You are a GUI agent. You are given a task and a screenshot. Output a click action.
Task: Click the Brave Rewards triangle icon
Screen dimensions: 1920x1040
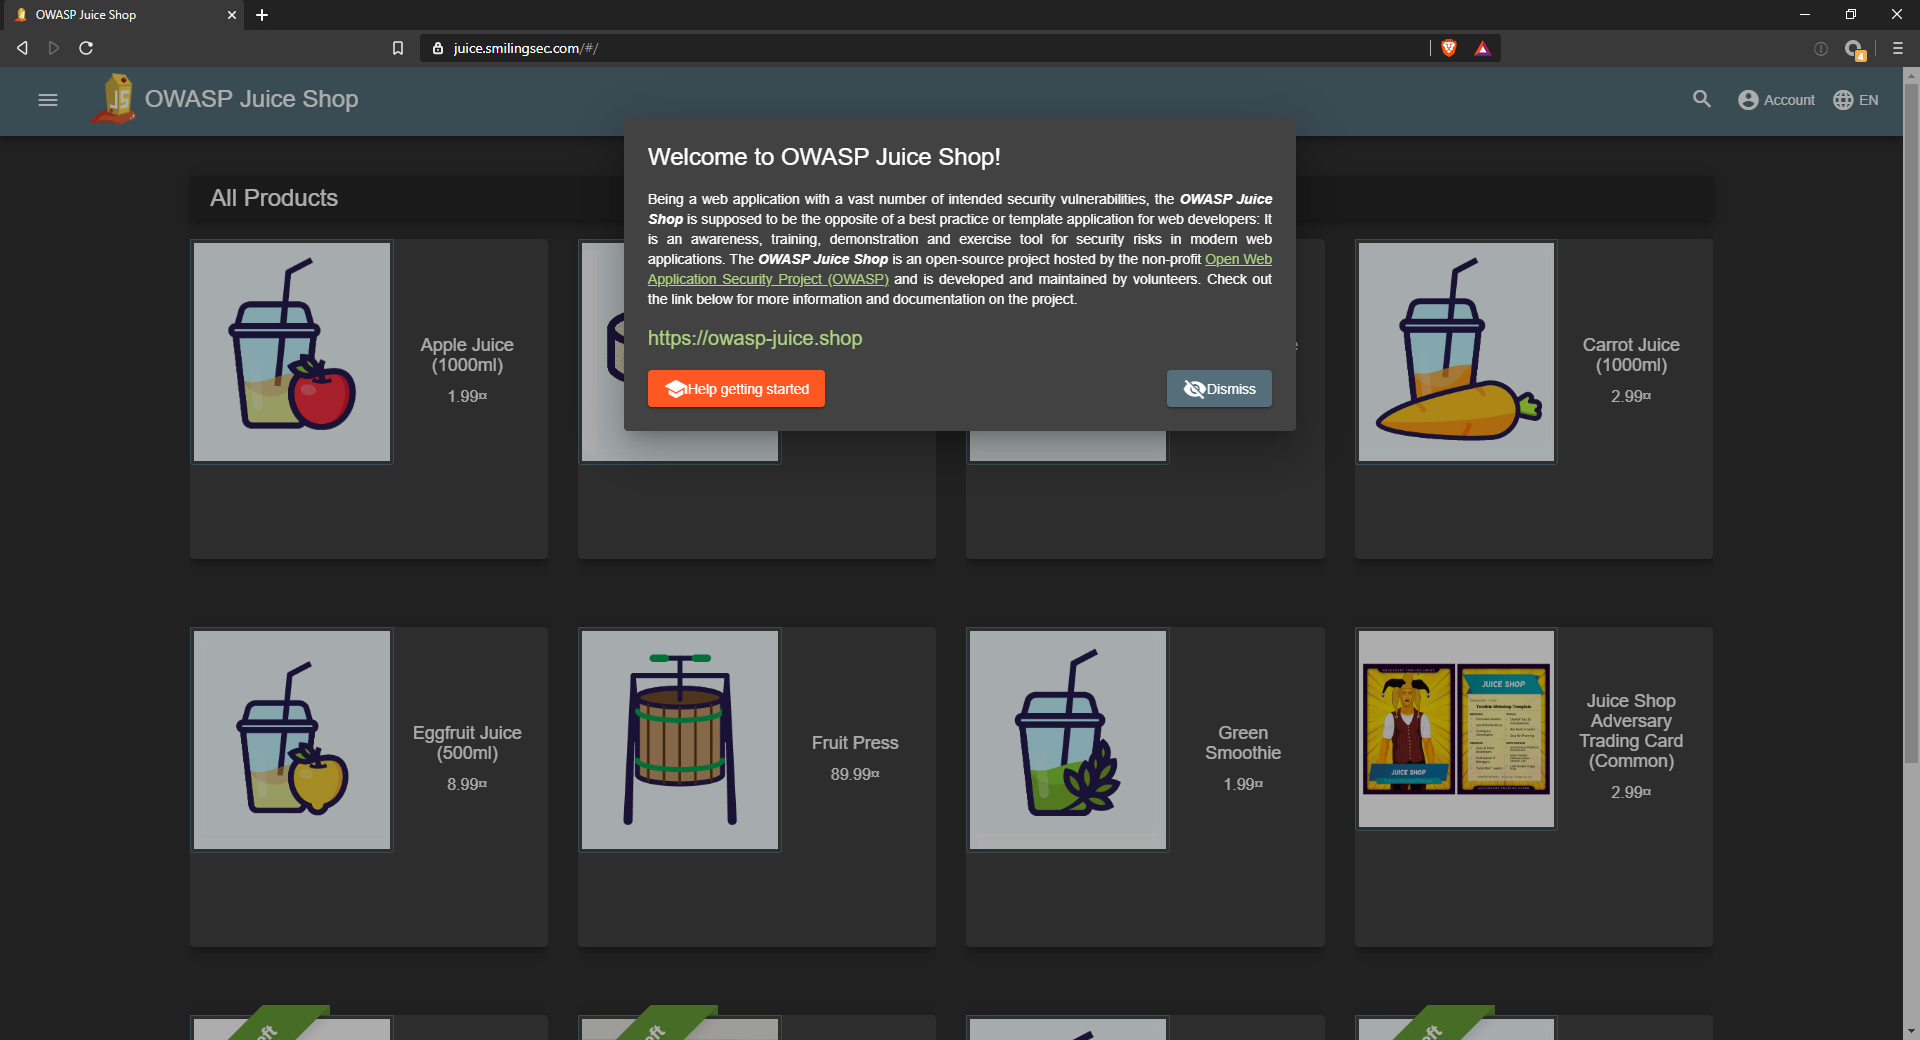tap(1482, 48)
